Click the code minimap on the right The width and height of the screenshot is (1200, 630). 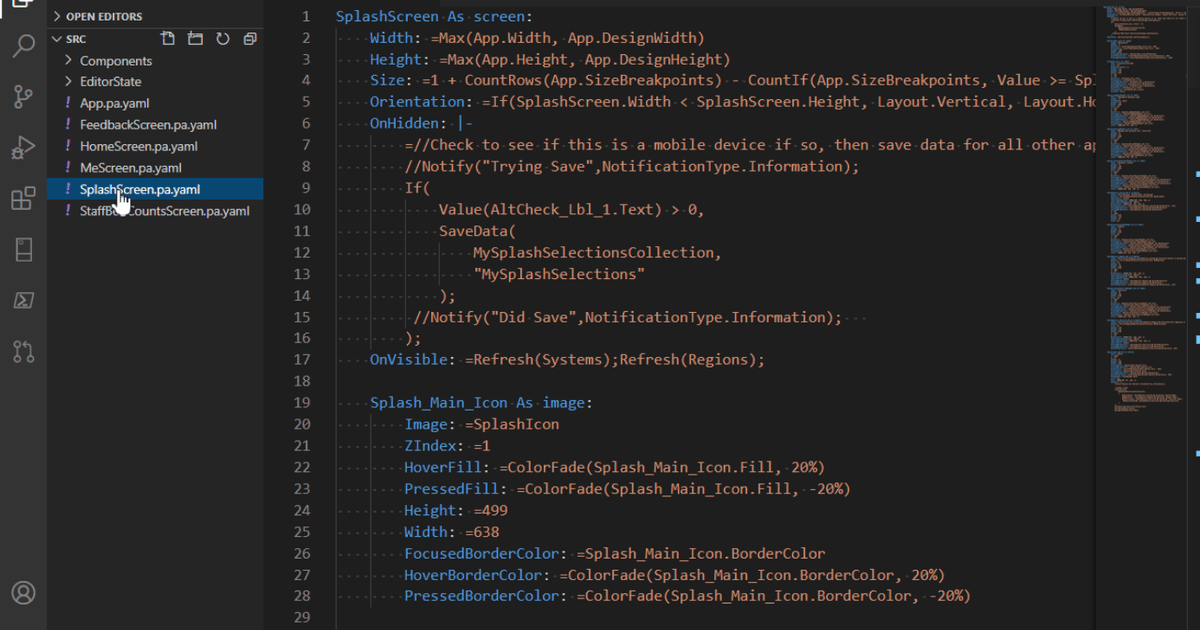click(1146, 210)
